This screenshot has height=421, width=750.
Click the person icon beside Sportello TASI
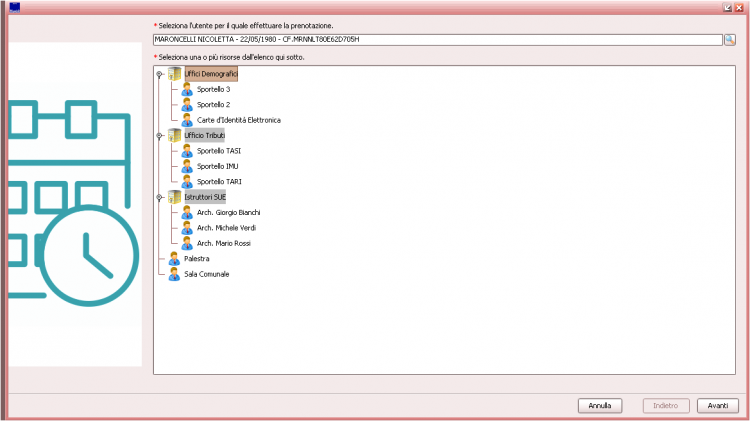[187, 151]
